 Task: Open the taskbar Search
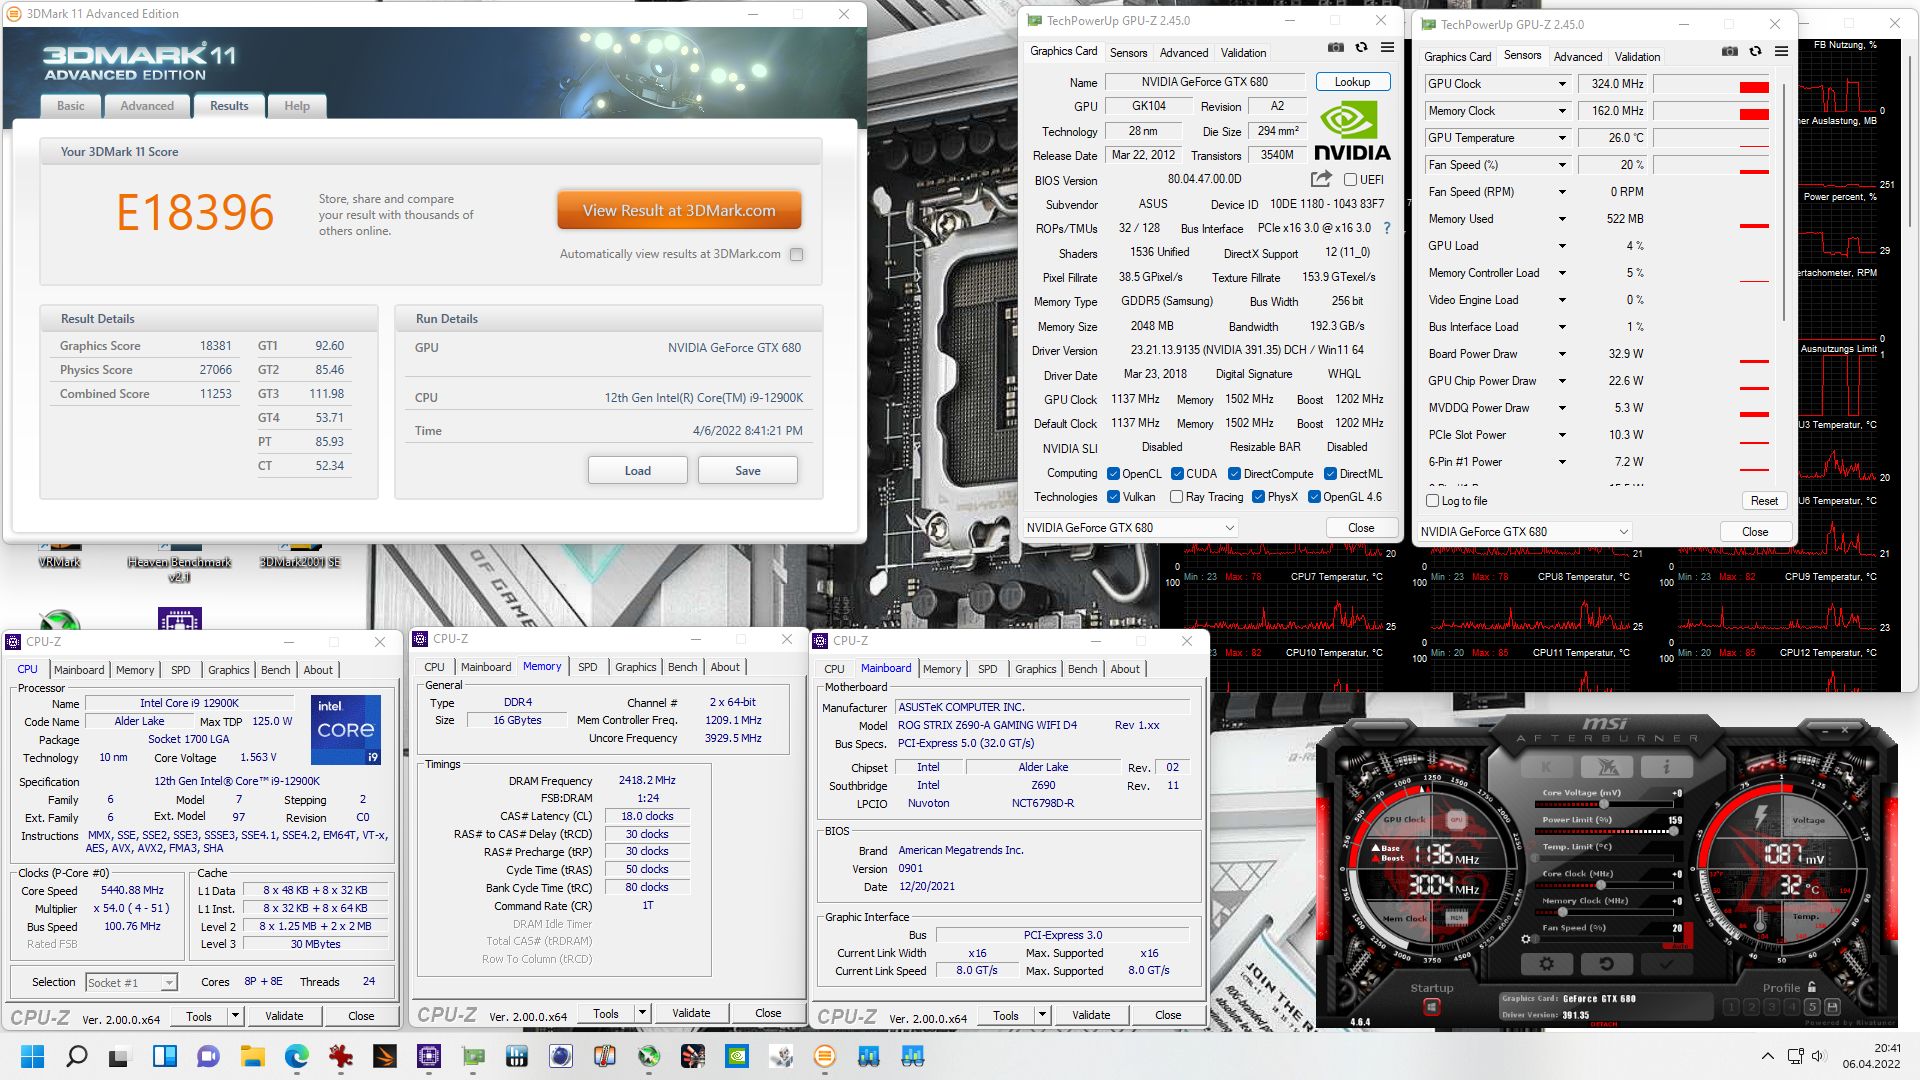pos(76,1056)
